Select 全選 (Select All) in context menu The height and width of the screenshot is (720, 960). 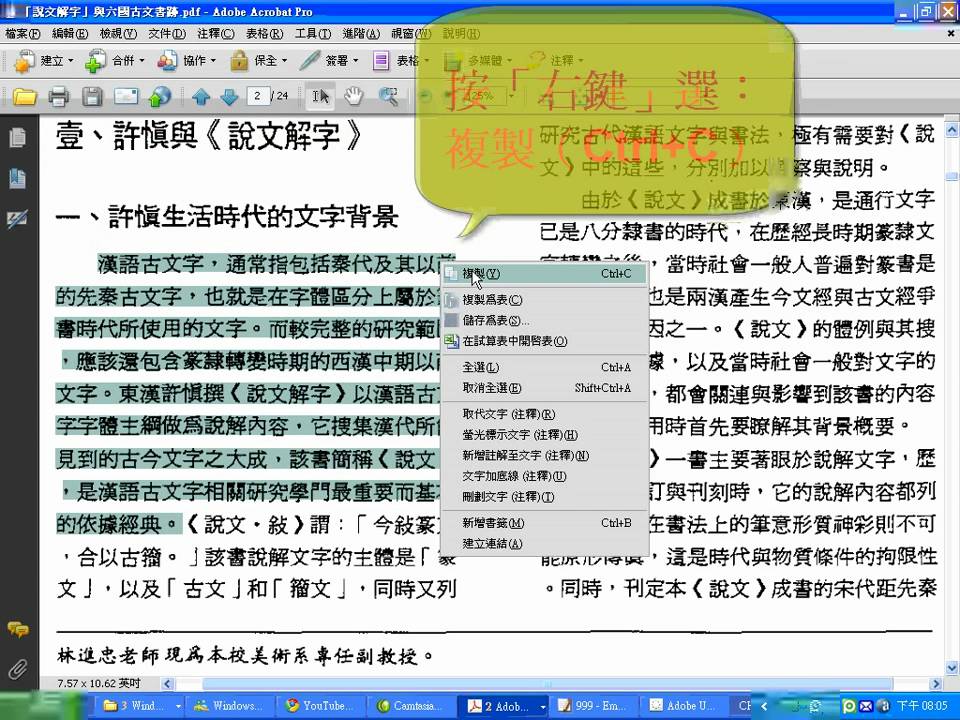pos(544,367)
